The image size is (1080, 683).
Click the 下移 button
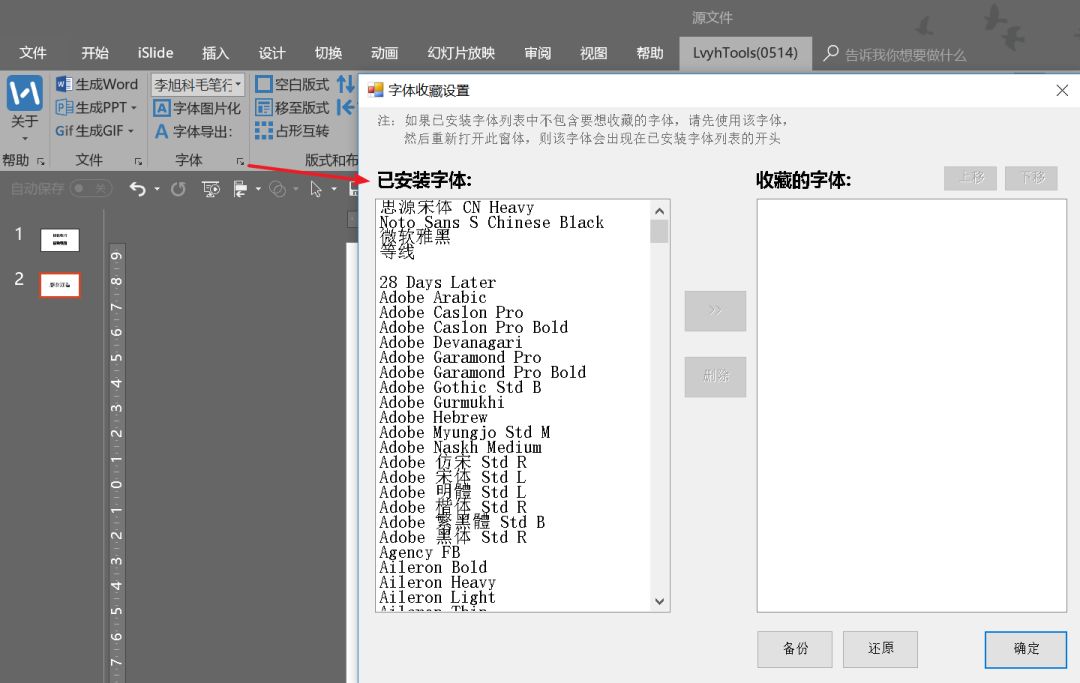pyautogui.click(x=1031, y=178)
